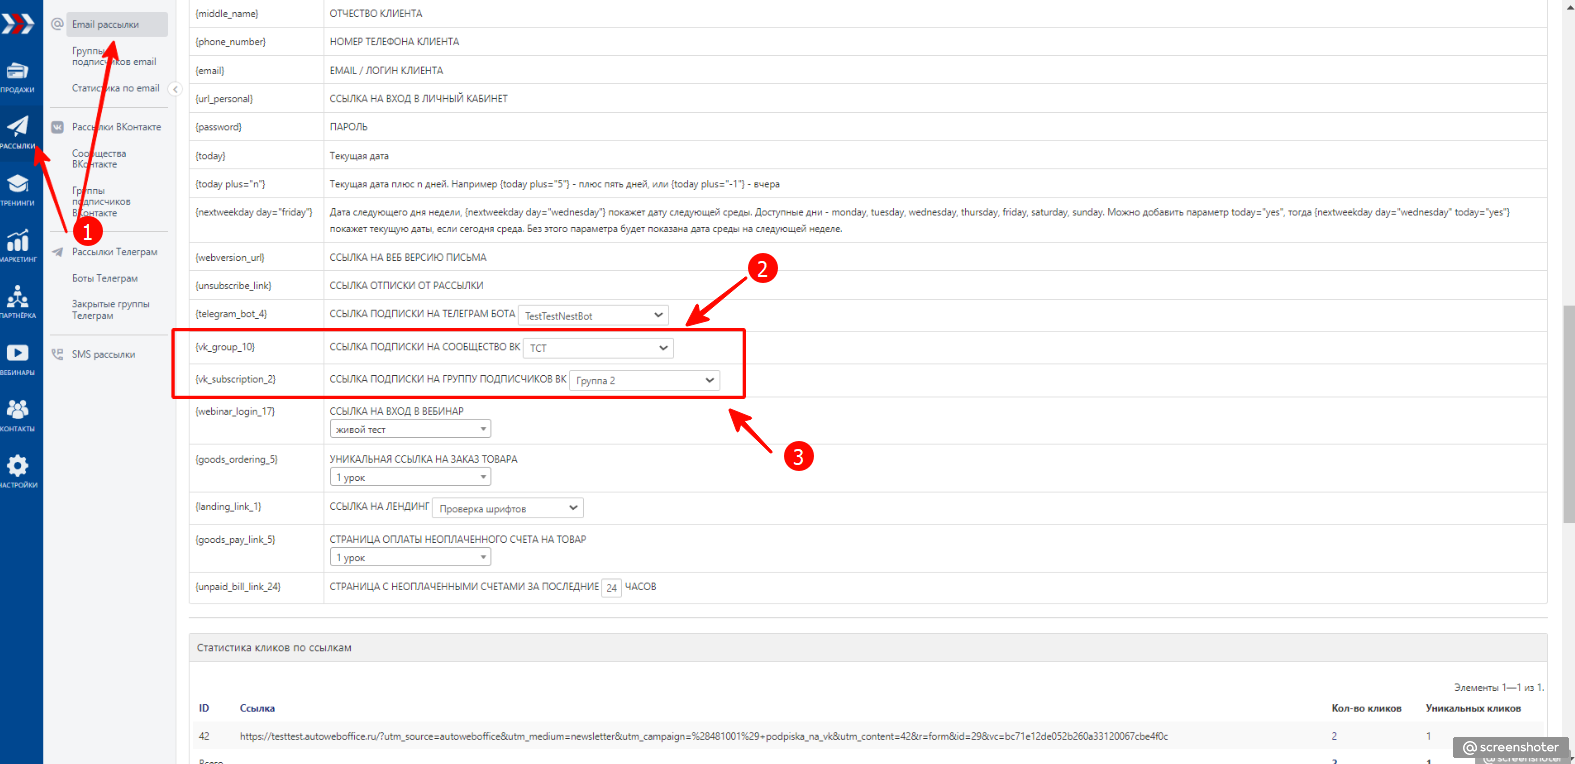Image resolution: width=1575 pixels, height=764 pixels.
Task: Open Боты Телеграм menu item
Action: tap(105, 278)
